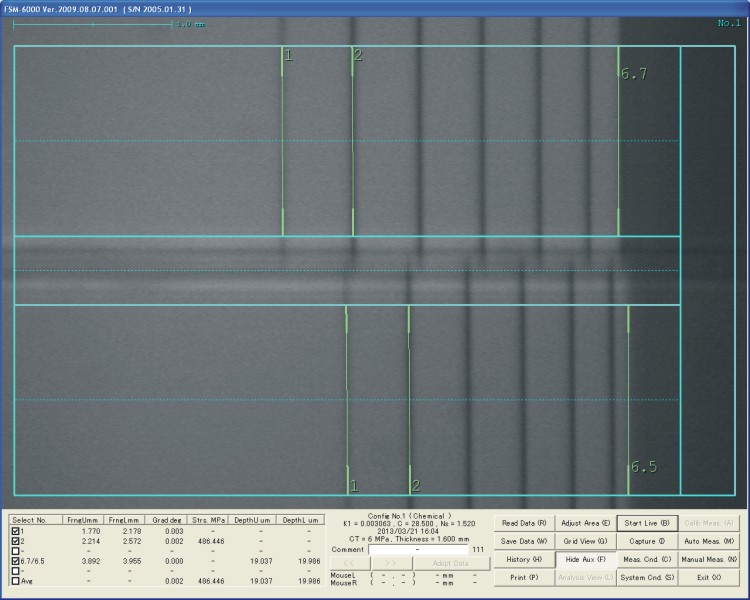Screen dimensions: 750x600
Task: Run Auto Meas. (M)
Action: [x=709, y=541]
